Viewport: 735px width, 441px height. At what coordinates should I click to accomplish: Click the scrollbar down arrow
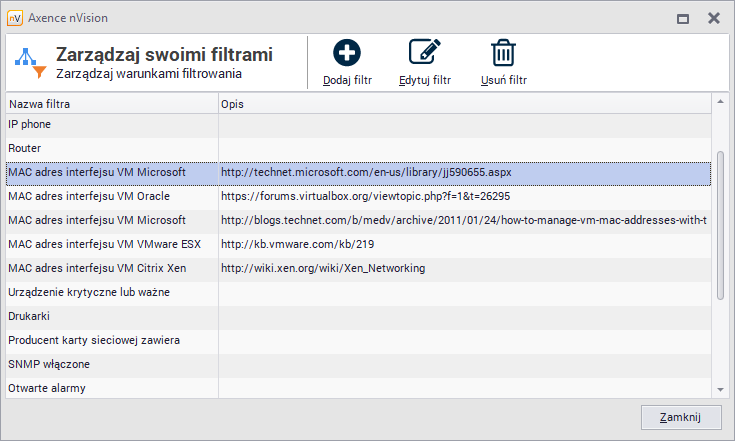tap(719, 389)
